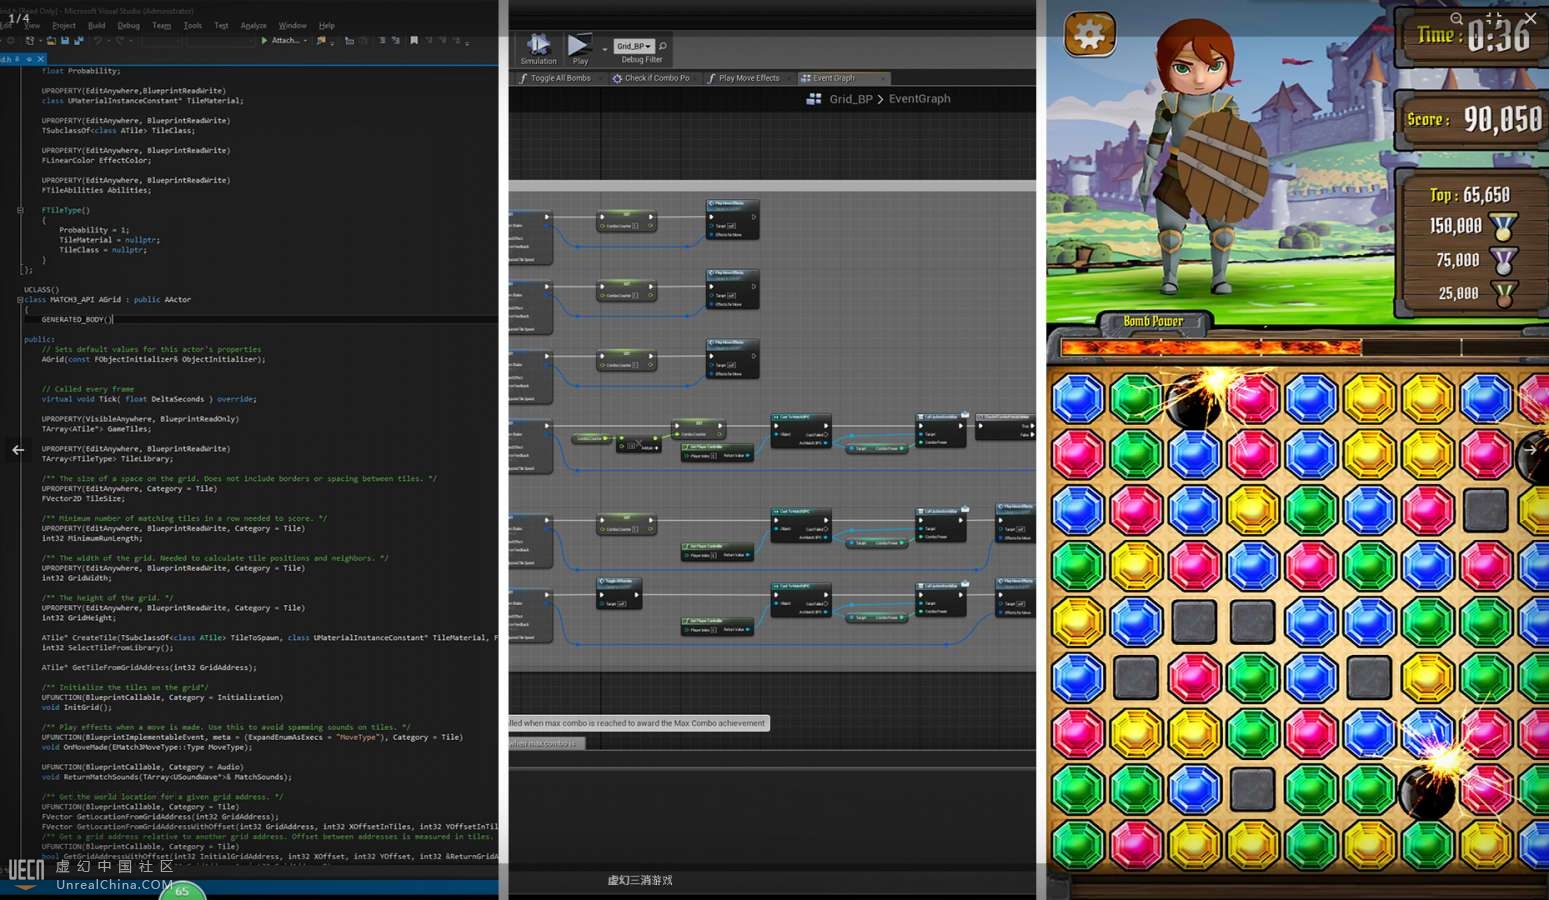Click the Simulation button in Unreal toolbar
This screenshot has height=900, width=1549.
coord(538,50)
